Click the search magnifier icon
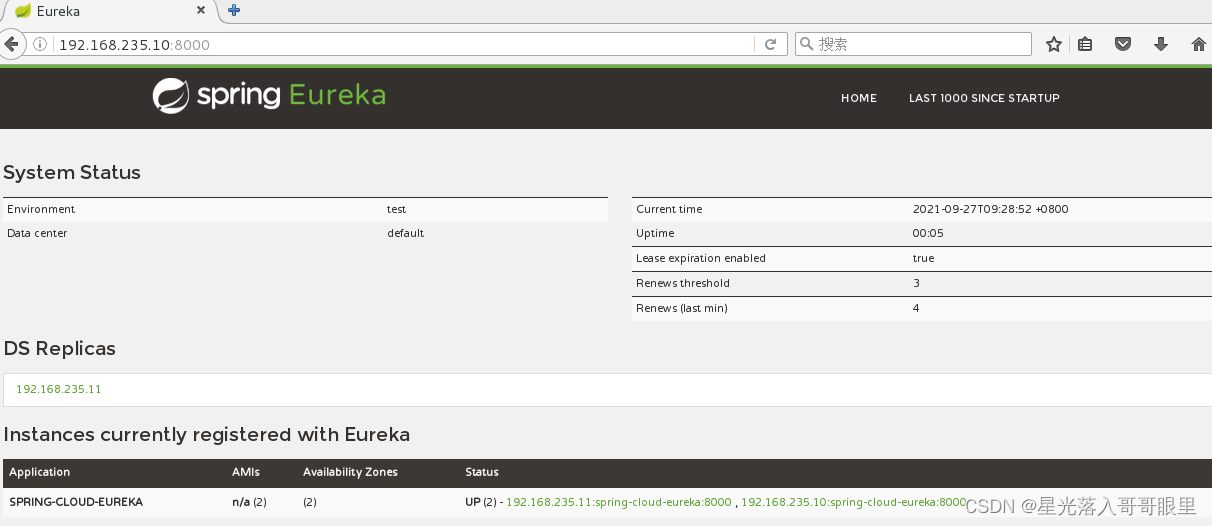 point(807,44)
